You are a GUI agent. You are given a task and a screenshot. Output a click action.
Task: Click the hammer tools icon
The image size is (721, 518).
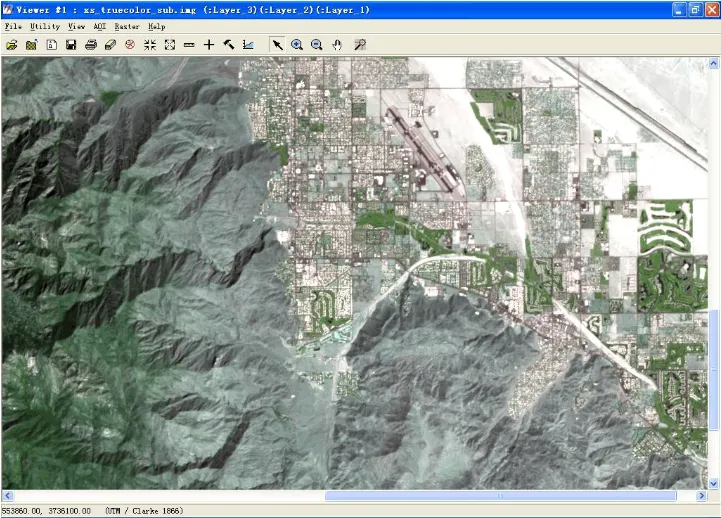point(229,45)
